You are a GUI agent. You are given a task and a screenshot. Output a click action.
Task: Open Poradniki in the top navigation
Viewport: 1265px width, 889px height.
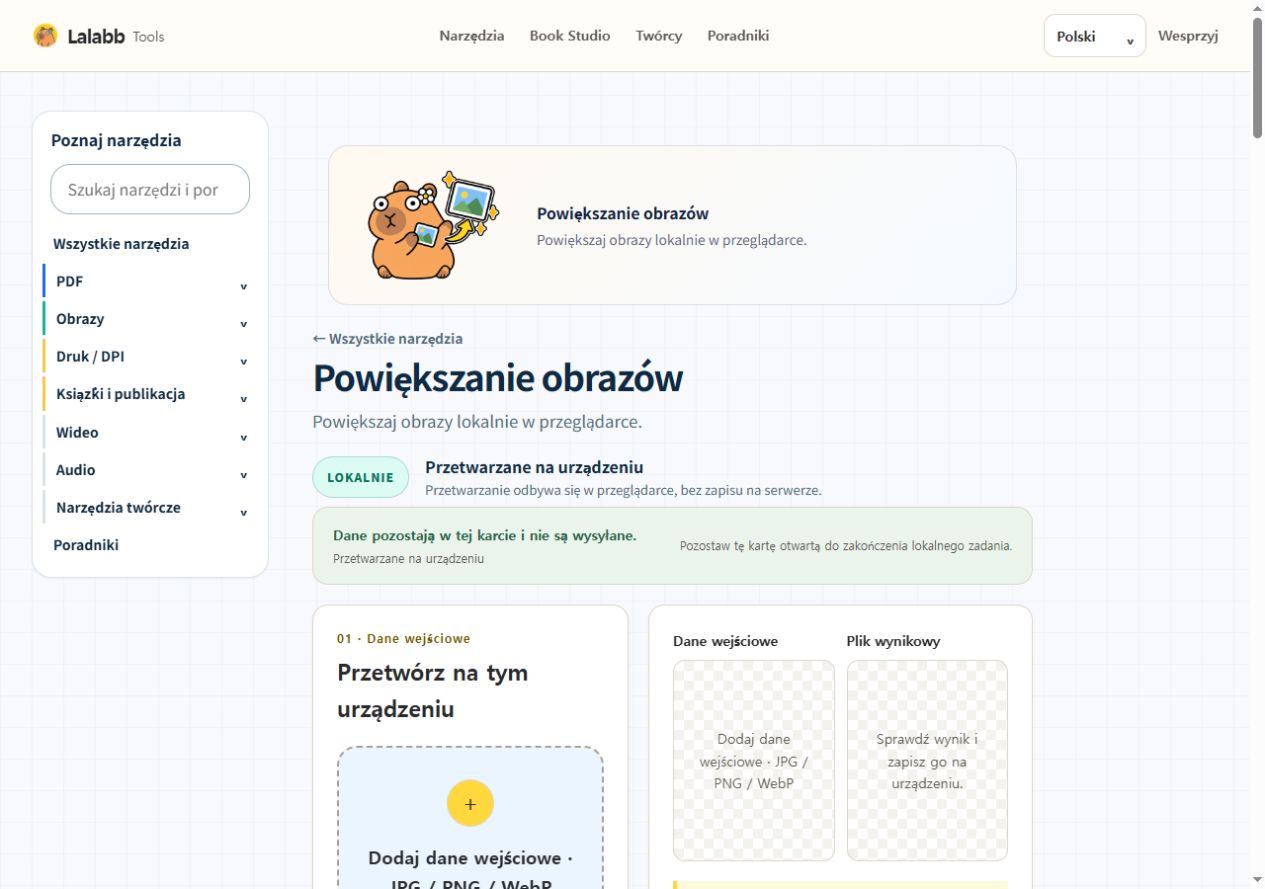[x=738, y=36]
